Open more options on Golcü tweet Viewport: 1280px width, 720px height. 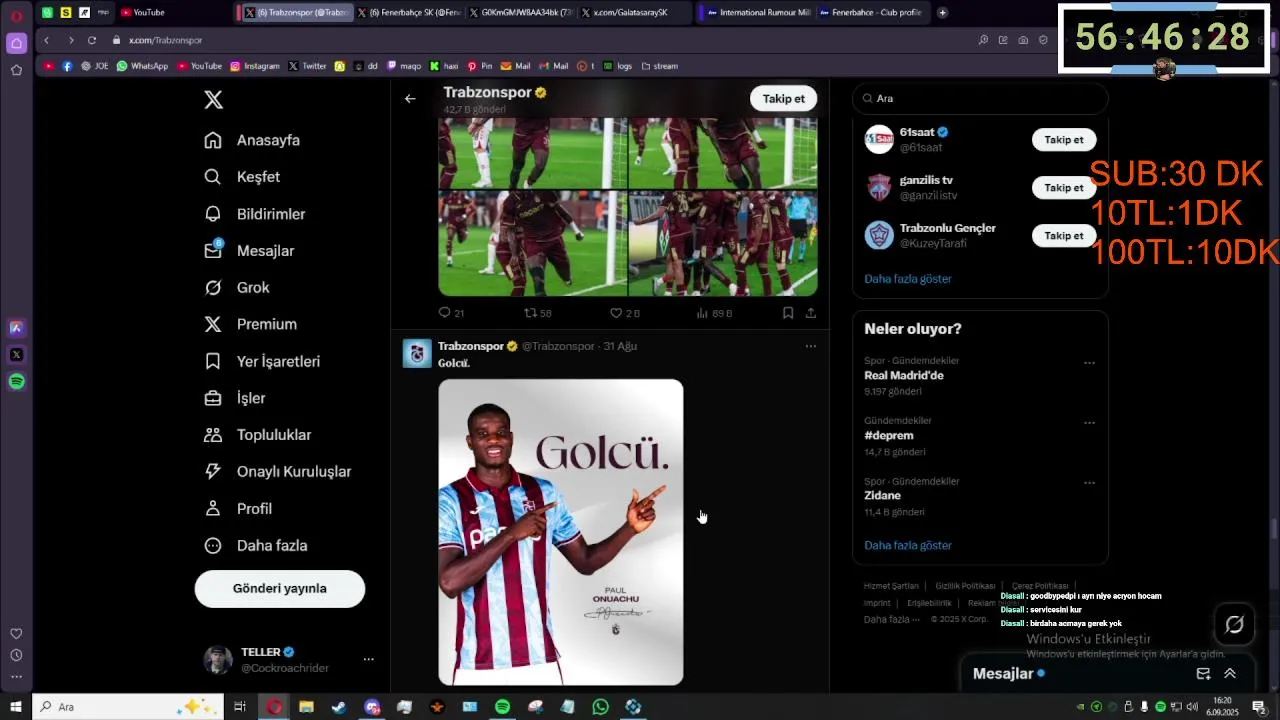click(x=811, y=346)
